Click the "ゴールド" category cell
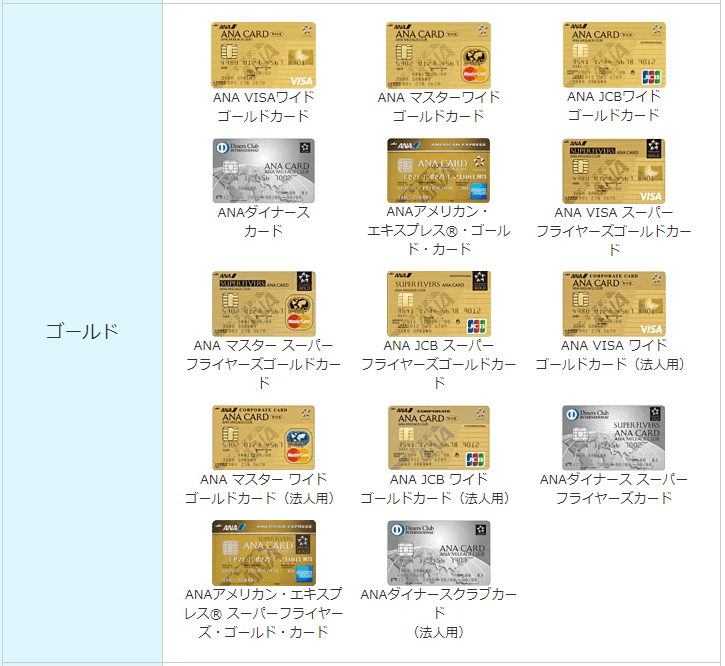 [82, 331]
